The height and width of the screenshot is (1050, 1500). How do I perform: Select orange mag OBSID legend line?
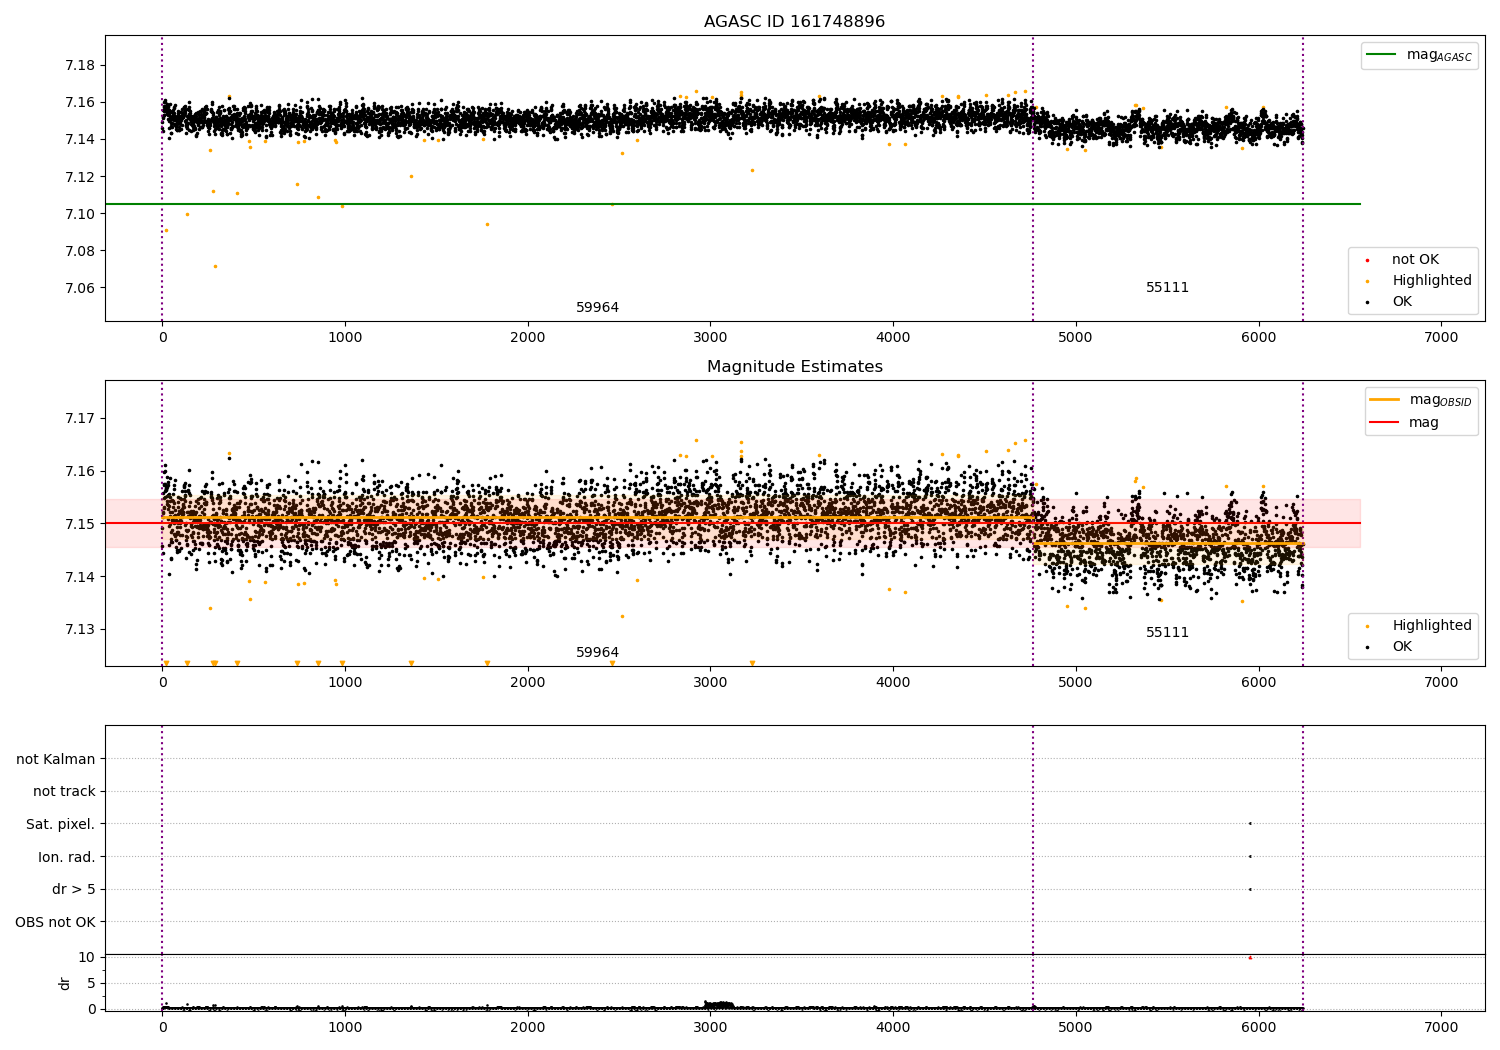[1385, 400]
